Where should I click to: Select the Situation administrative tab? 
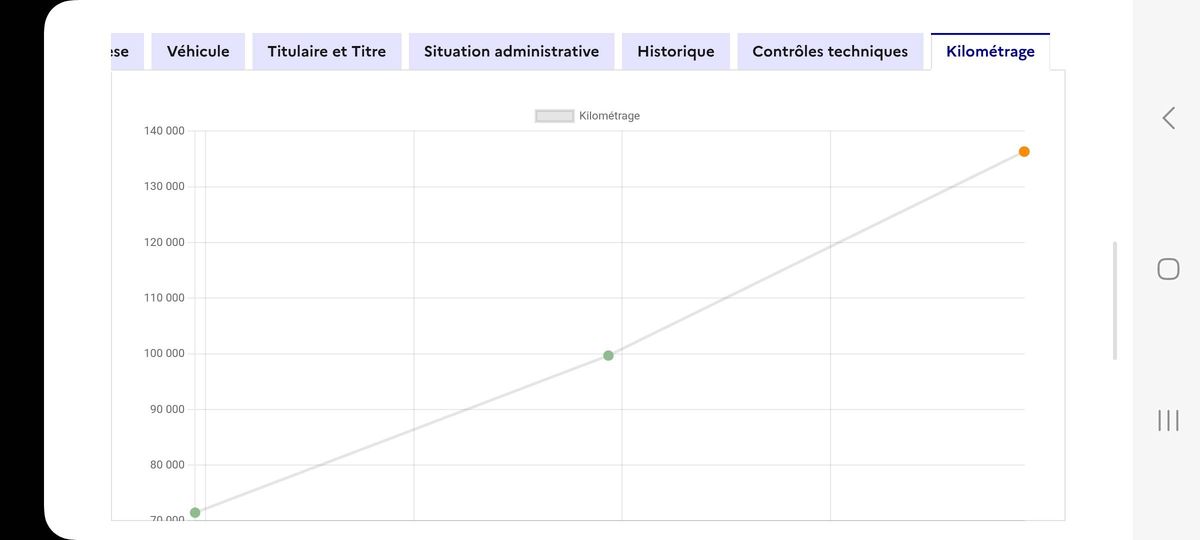click(511, 52)
